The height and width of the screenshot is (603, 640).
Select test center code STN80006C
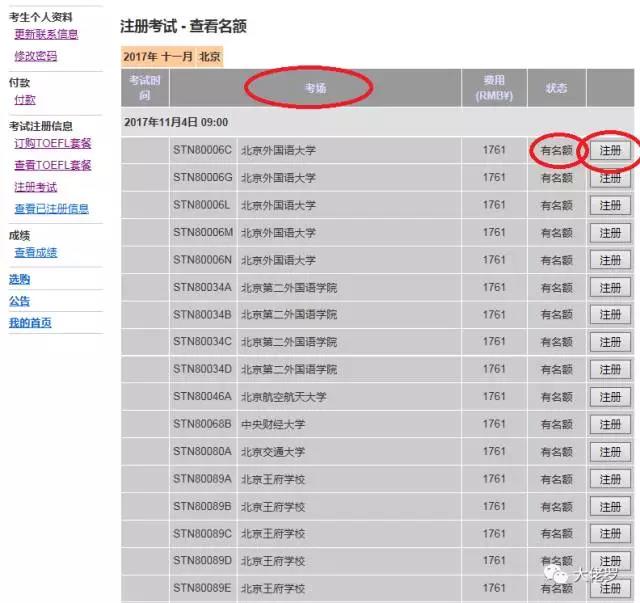pos(202,150)
